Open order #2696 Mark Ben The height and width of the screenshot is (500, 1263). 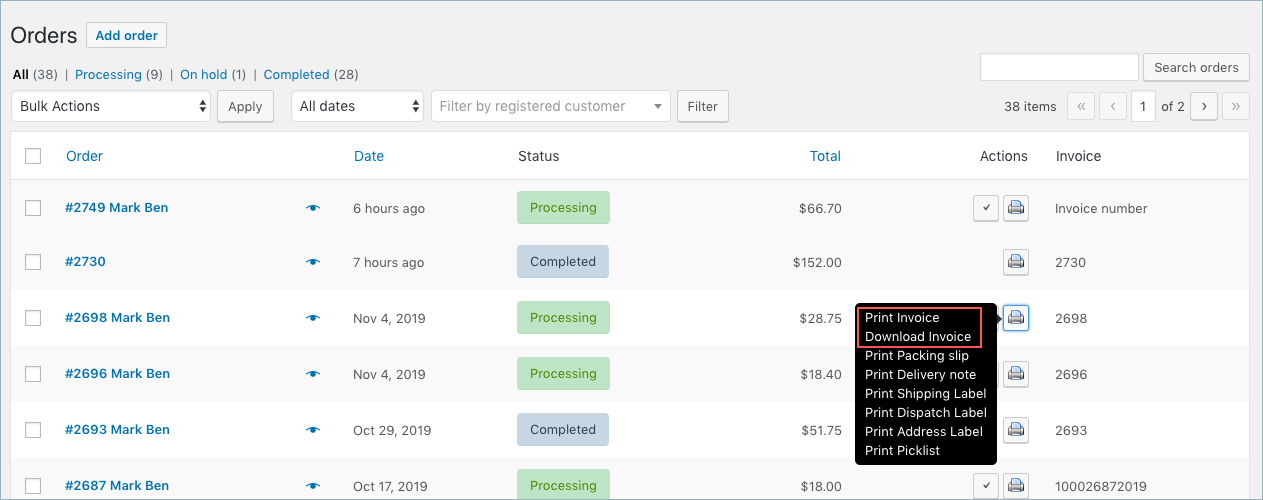click(x=118, y=374)
